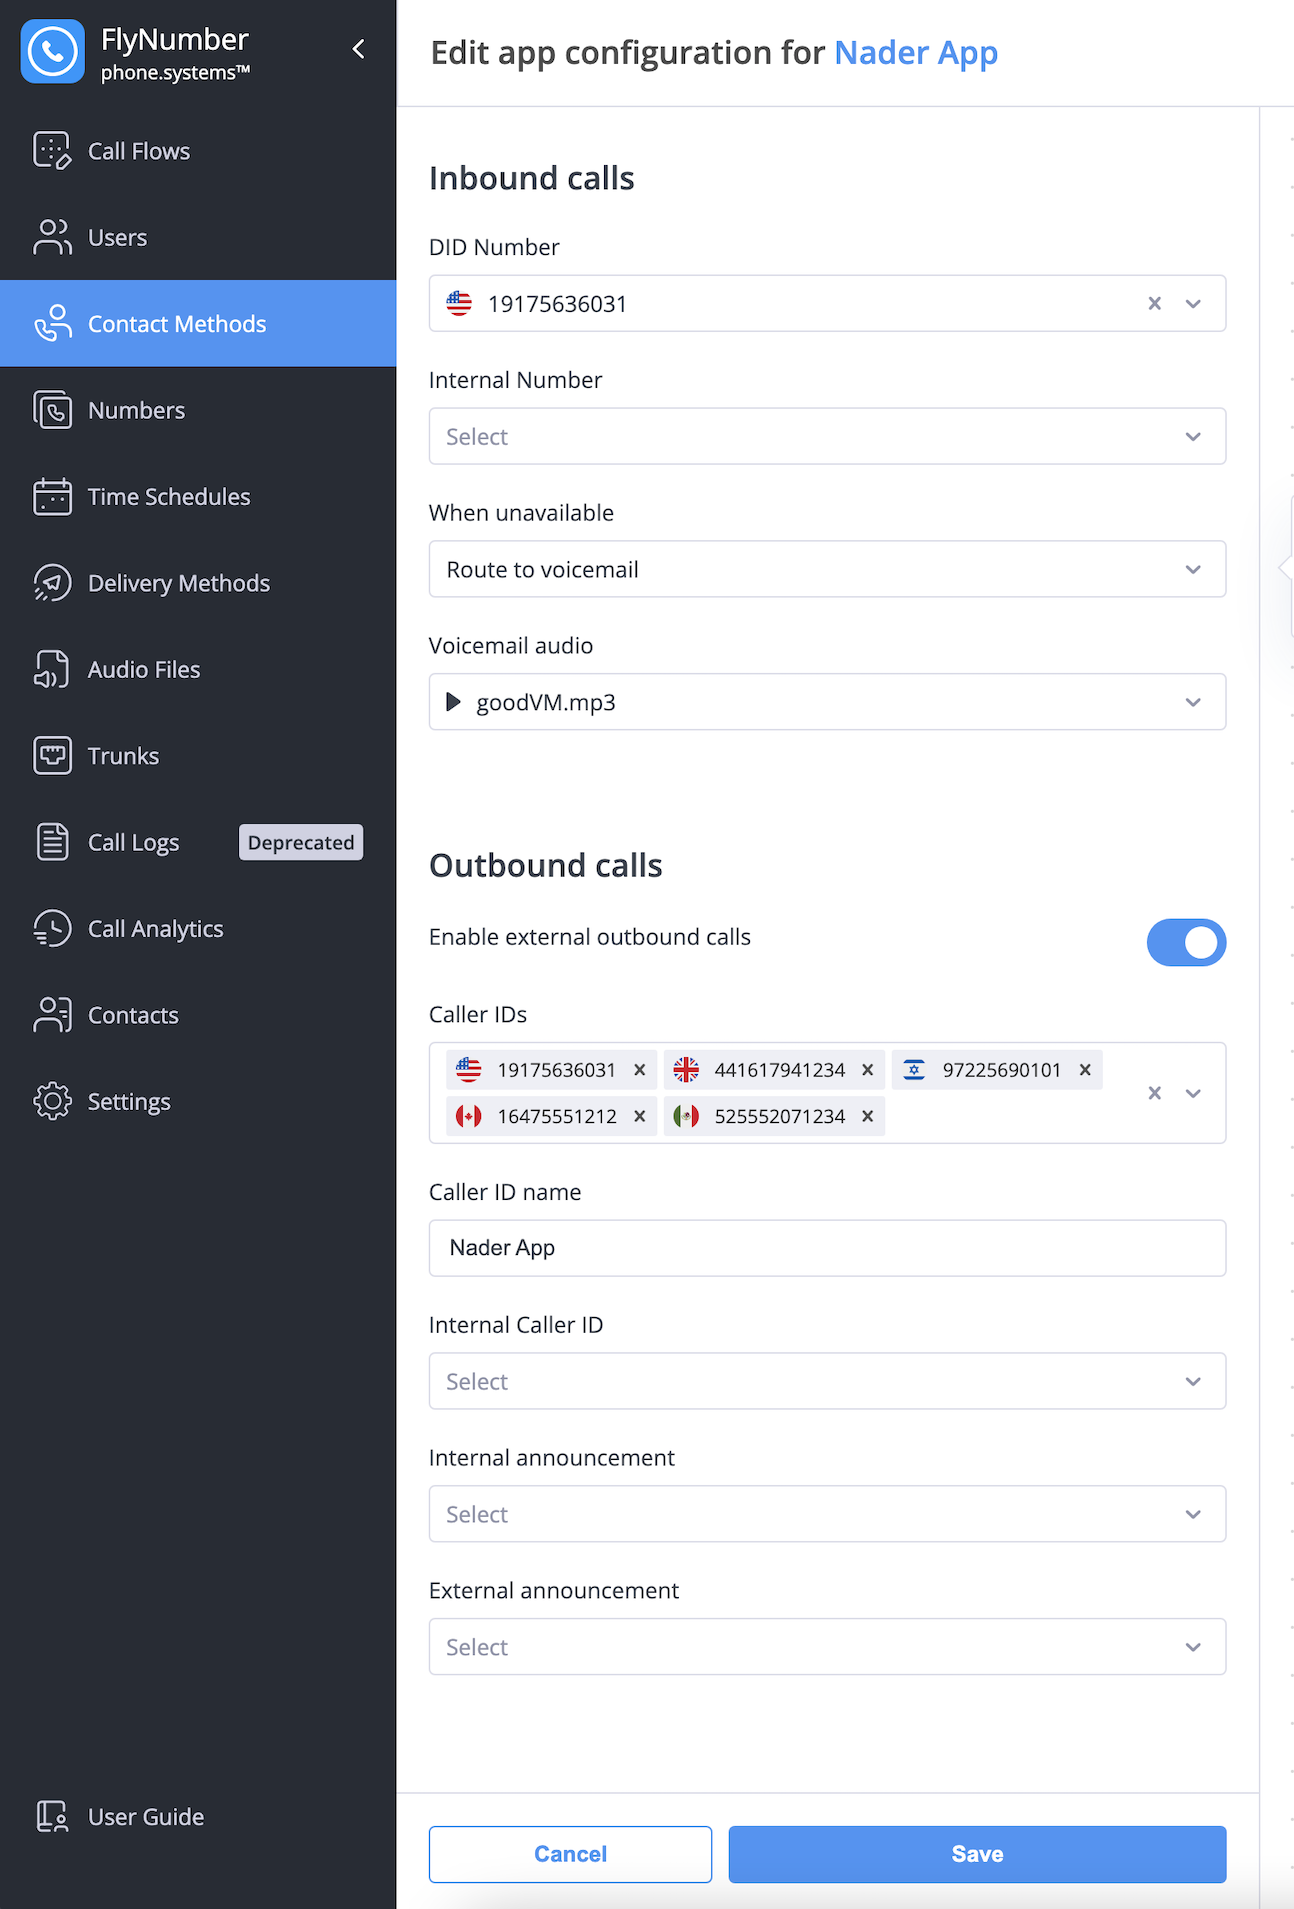Click the Contact Methods sidebar icon
Viewport: 1294px width, 1909px height.
pyautogui.click(x=52, y=323)
